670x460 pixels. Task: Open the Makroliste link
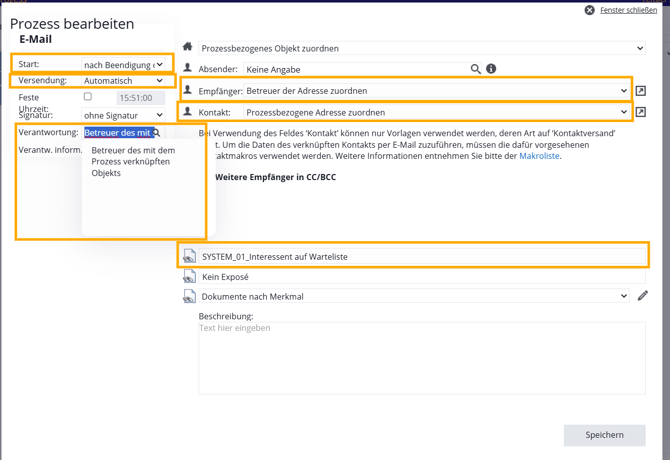539,156
